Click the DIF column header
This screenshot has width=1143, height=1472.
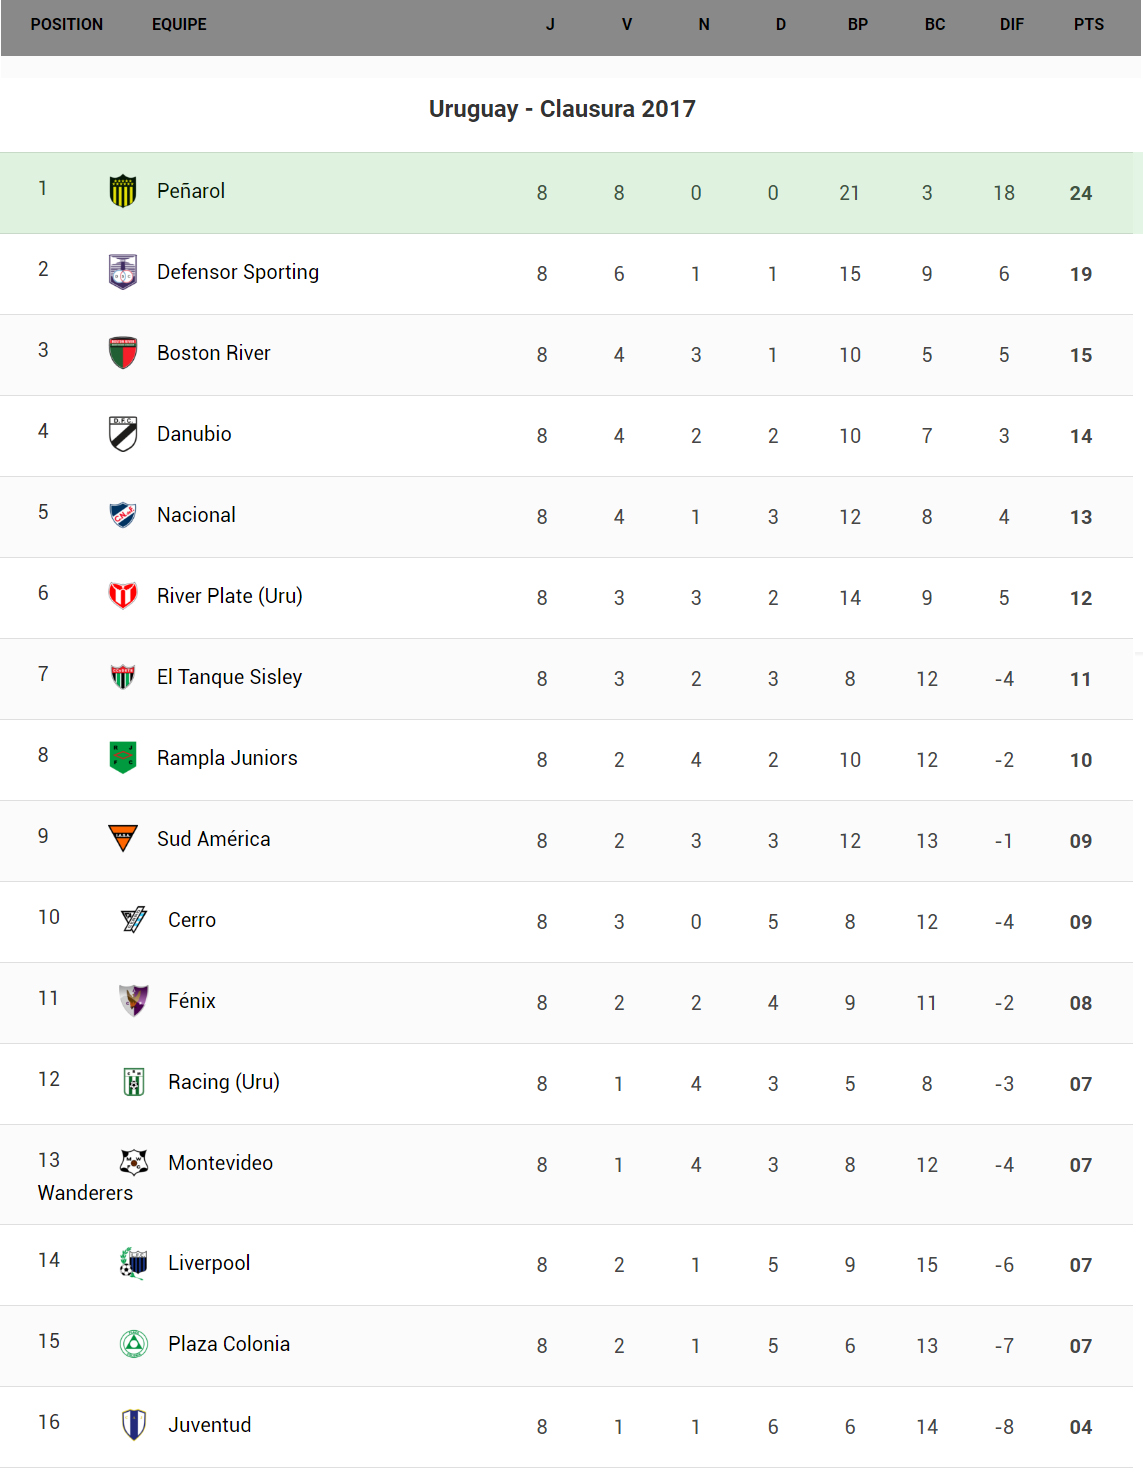(x=1012, y=25)
